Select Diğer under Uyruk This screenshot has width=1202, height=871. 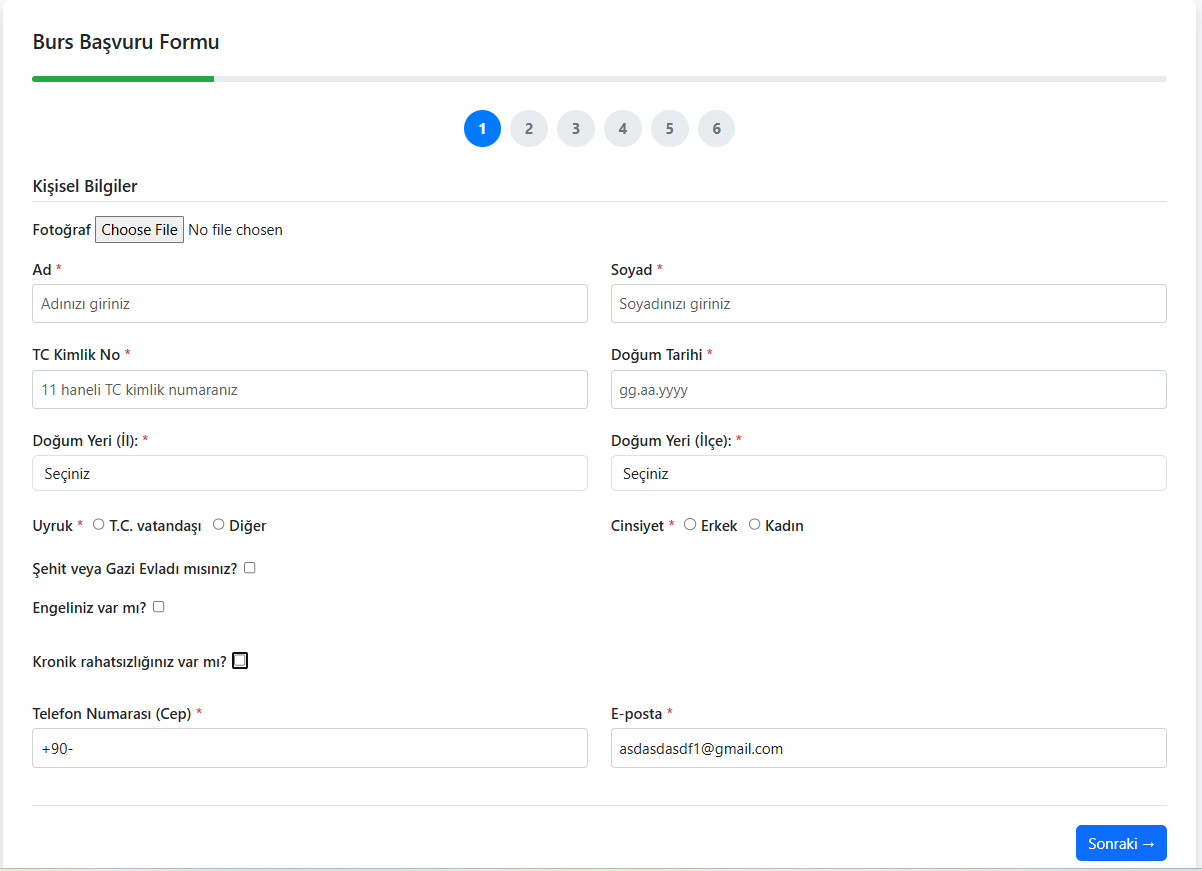pyautogui.click(x=218, y=523)
